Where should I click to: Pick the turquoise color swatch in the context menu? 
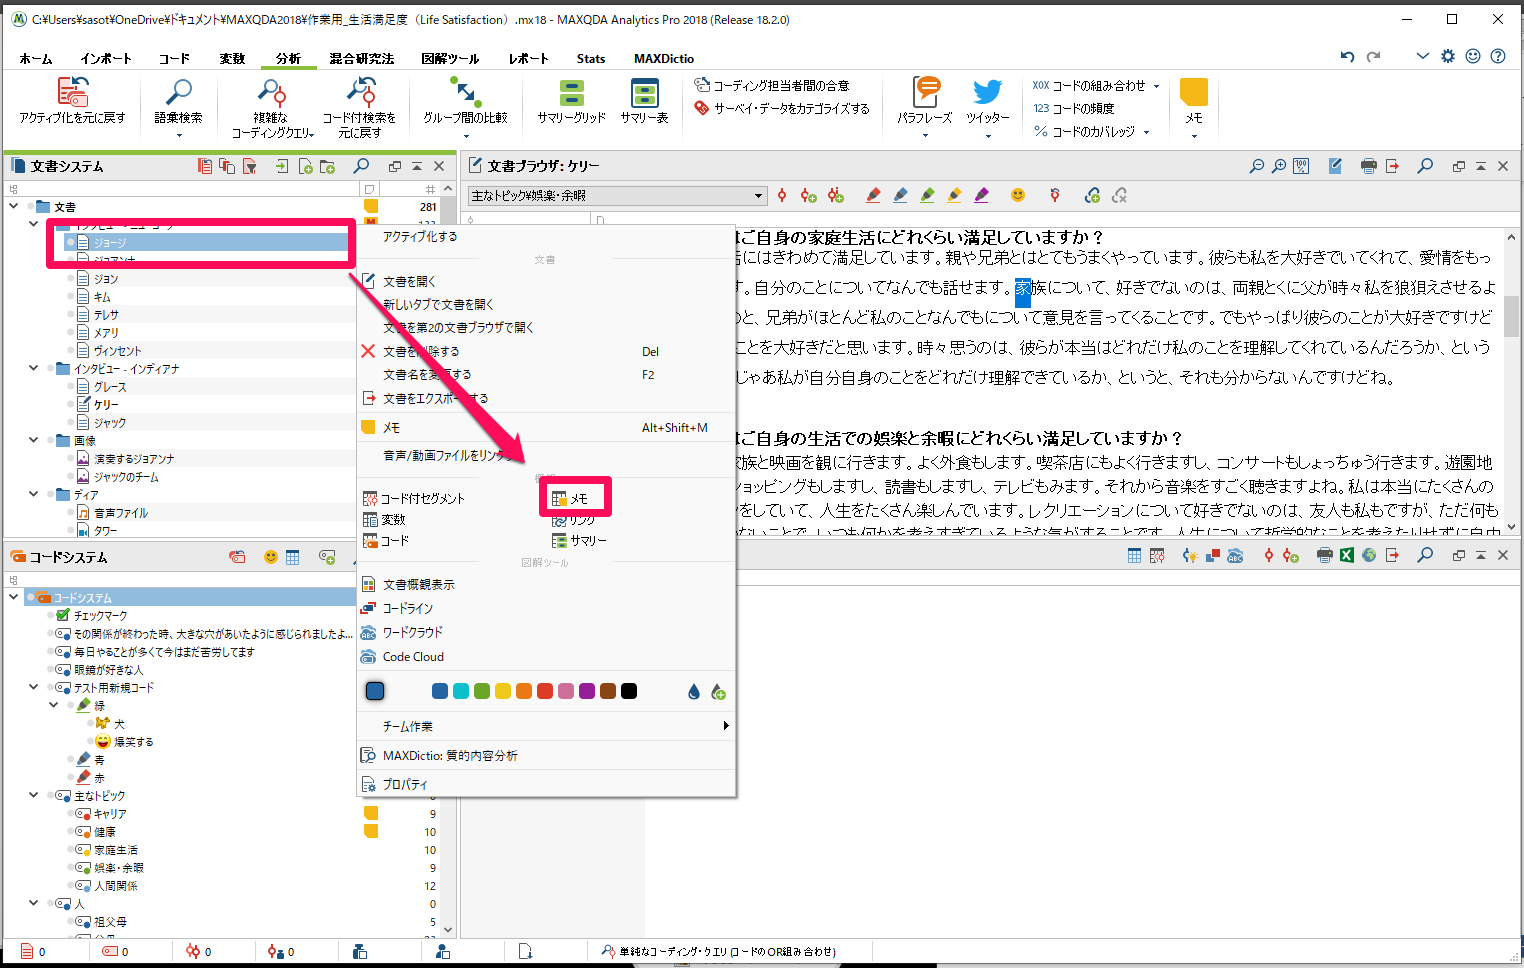click(461, 691)
